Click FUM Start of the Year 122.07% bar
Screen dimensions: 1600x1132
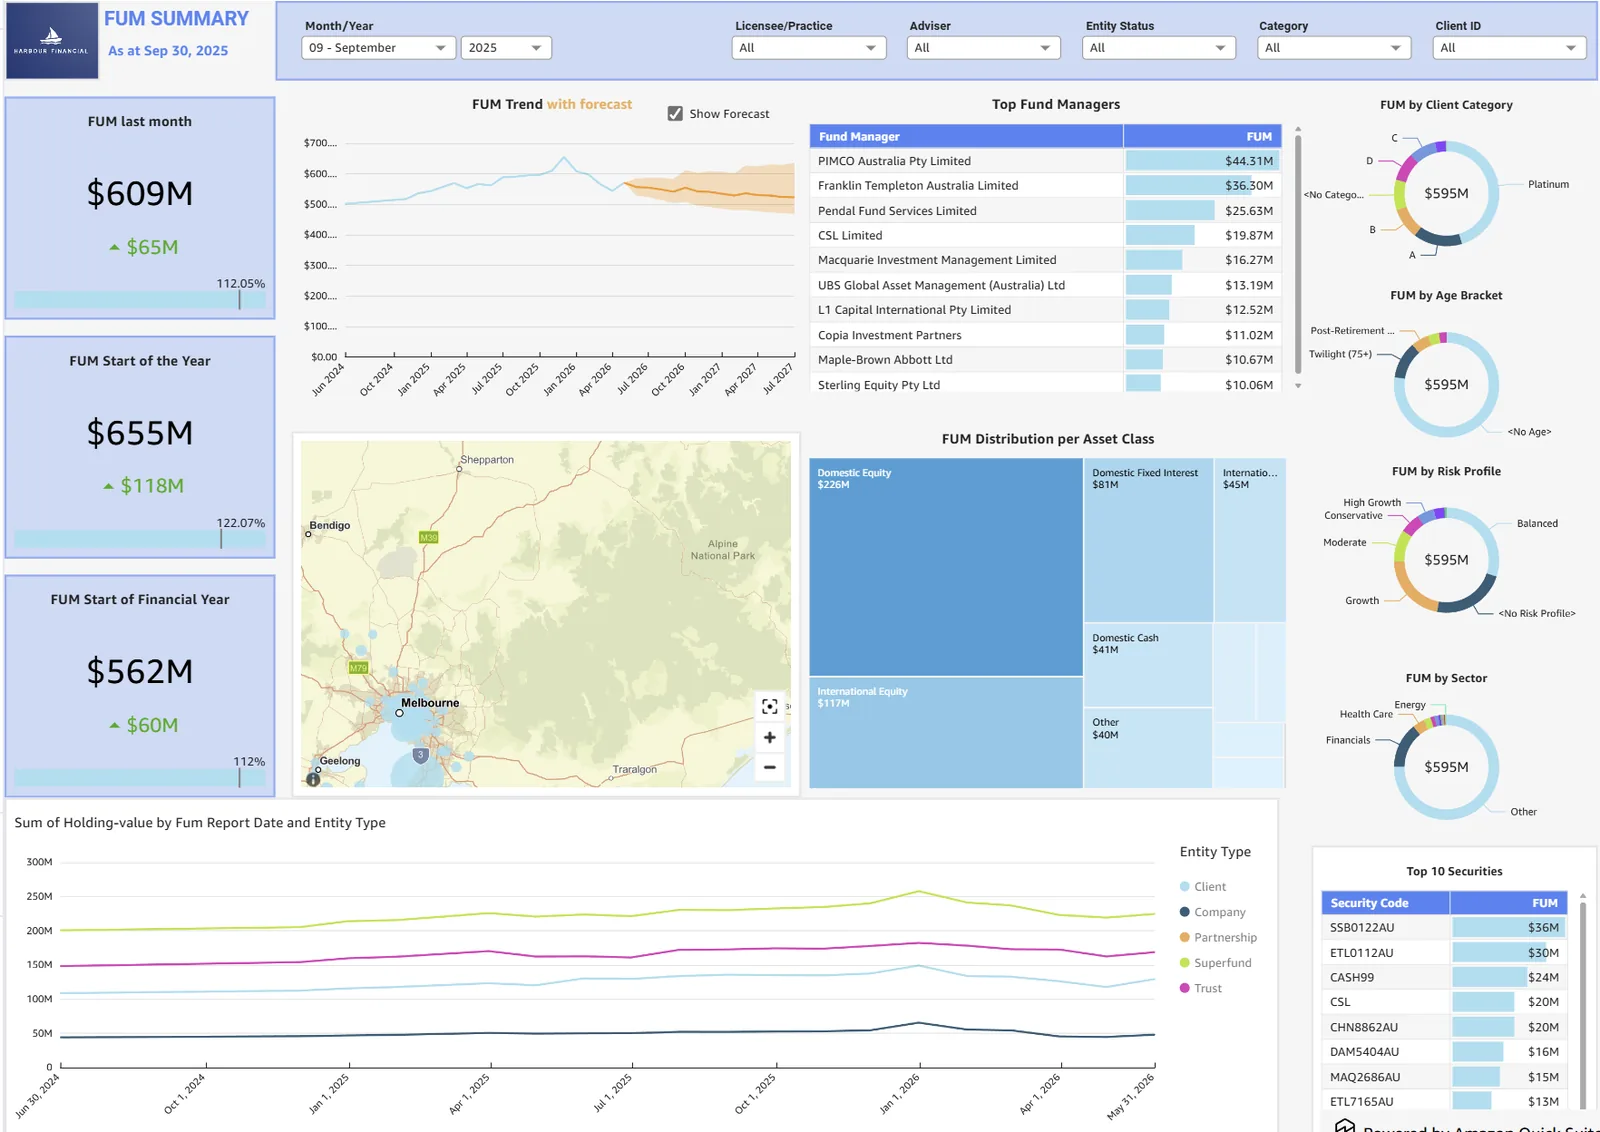pos(140,539)
